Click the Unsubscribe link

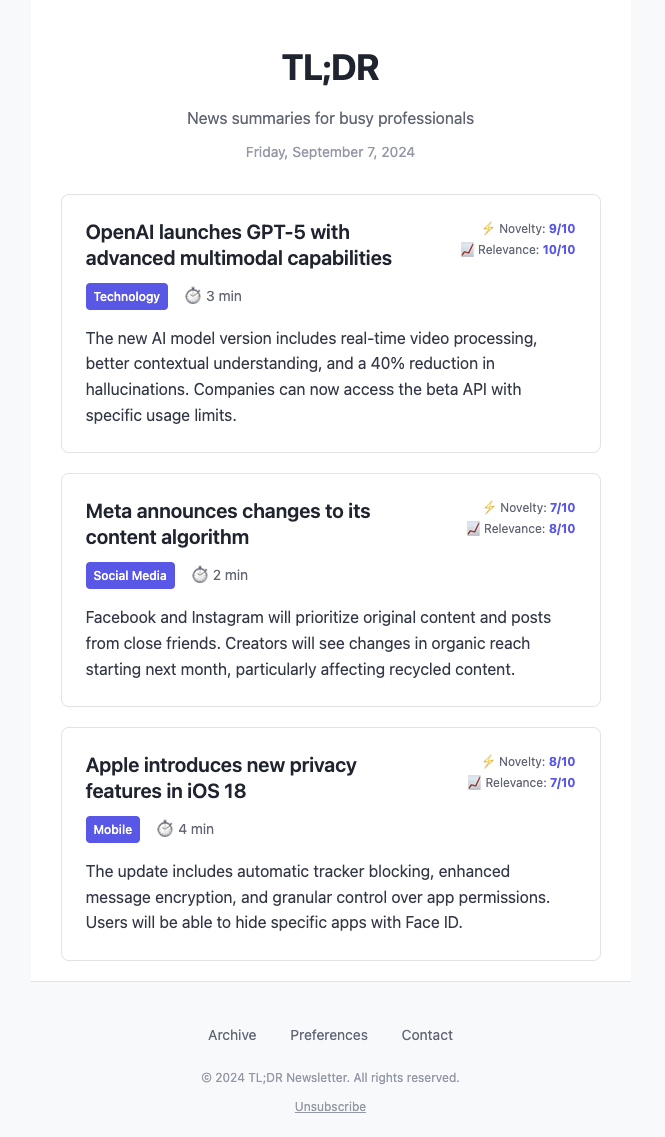(x=330, y=1106)
